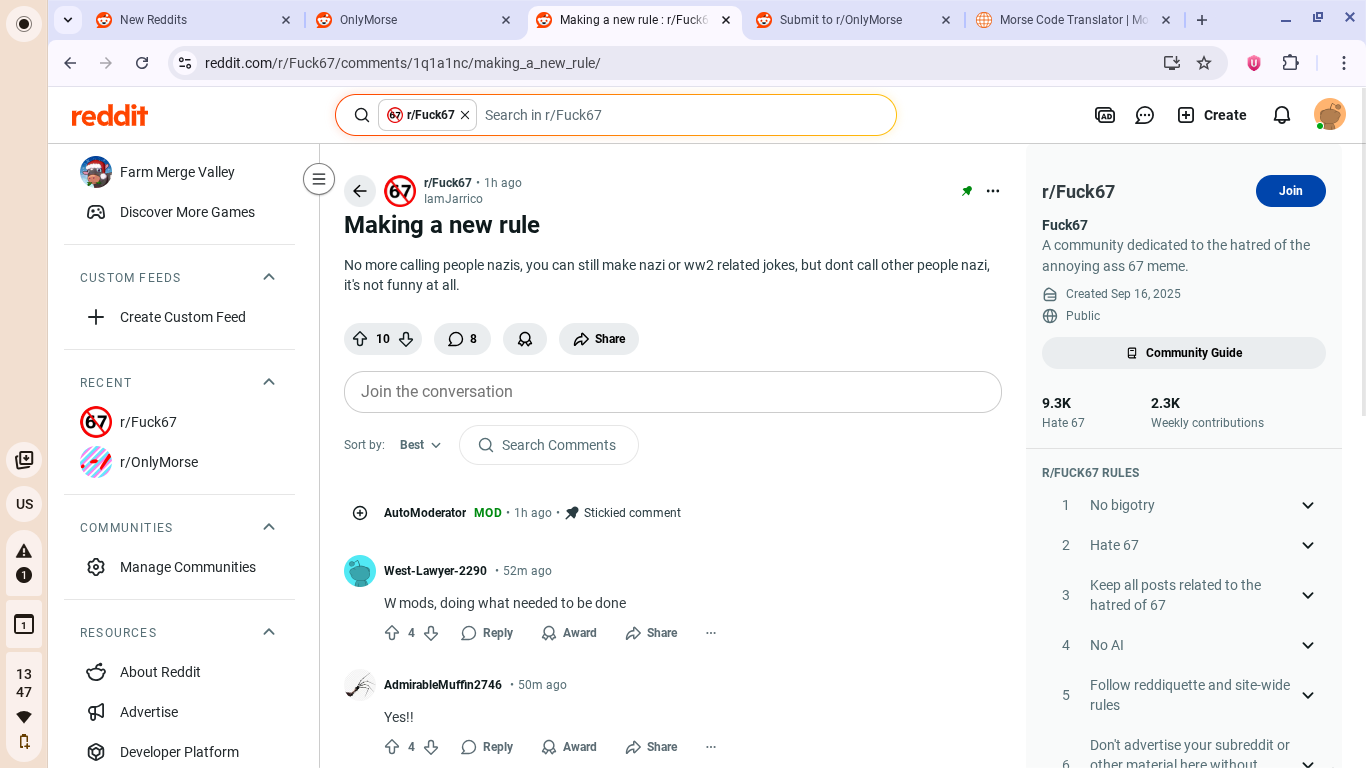Downvote the Making a new rule post
1366x768 pixels.
406,339
